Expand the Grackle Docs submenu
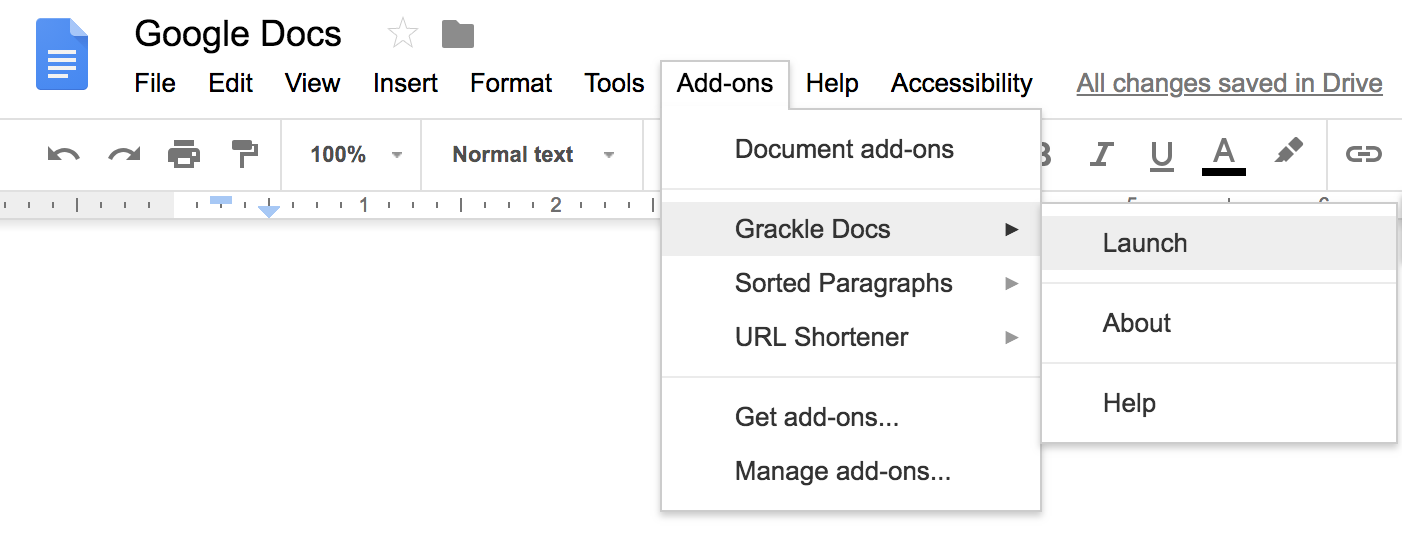This screenshot has height=552, width=1402. pos(851,229)
